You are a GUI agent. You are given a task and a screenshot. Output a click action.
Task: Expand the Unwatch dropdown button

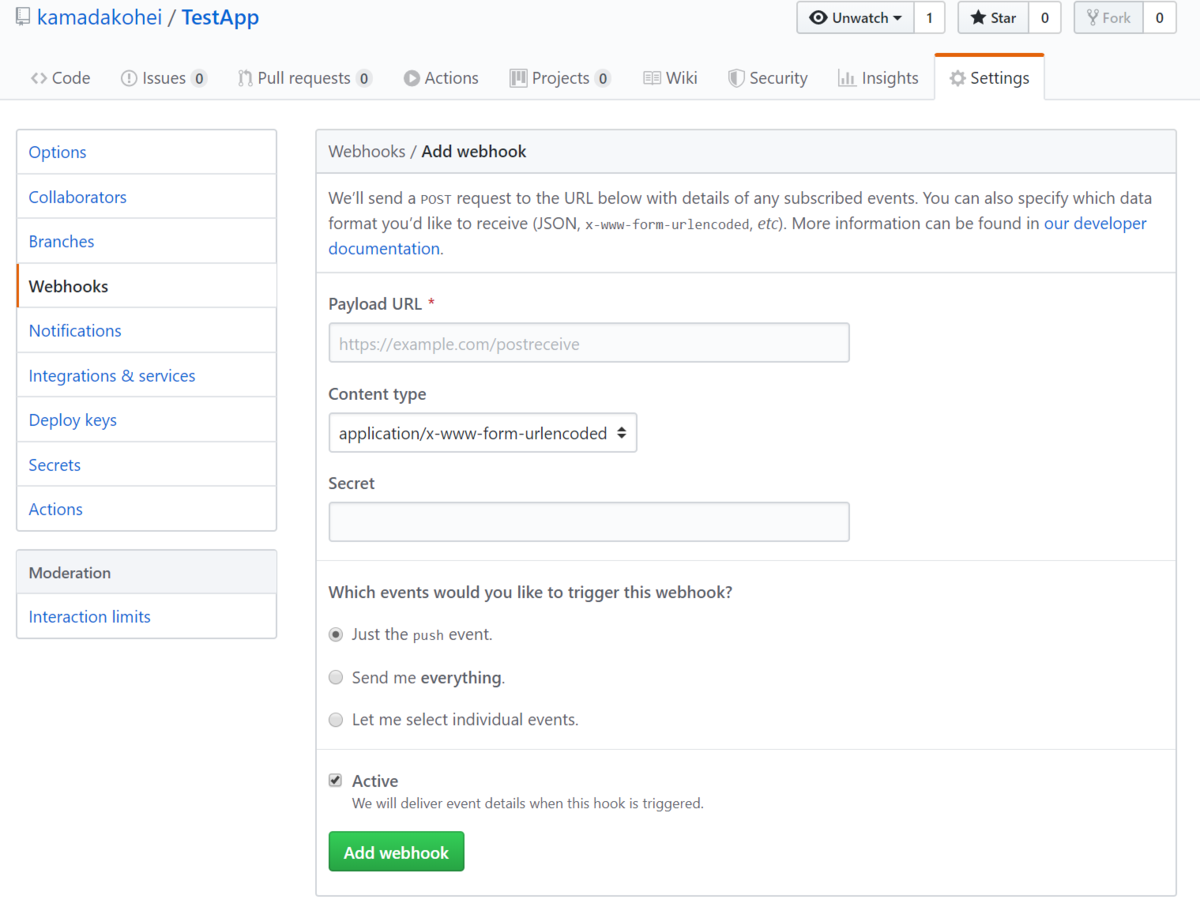coord(856,18)
